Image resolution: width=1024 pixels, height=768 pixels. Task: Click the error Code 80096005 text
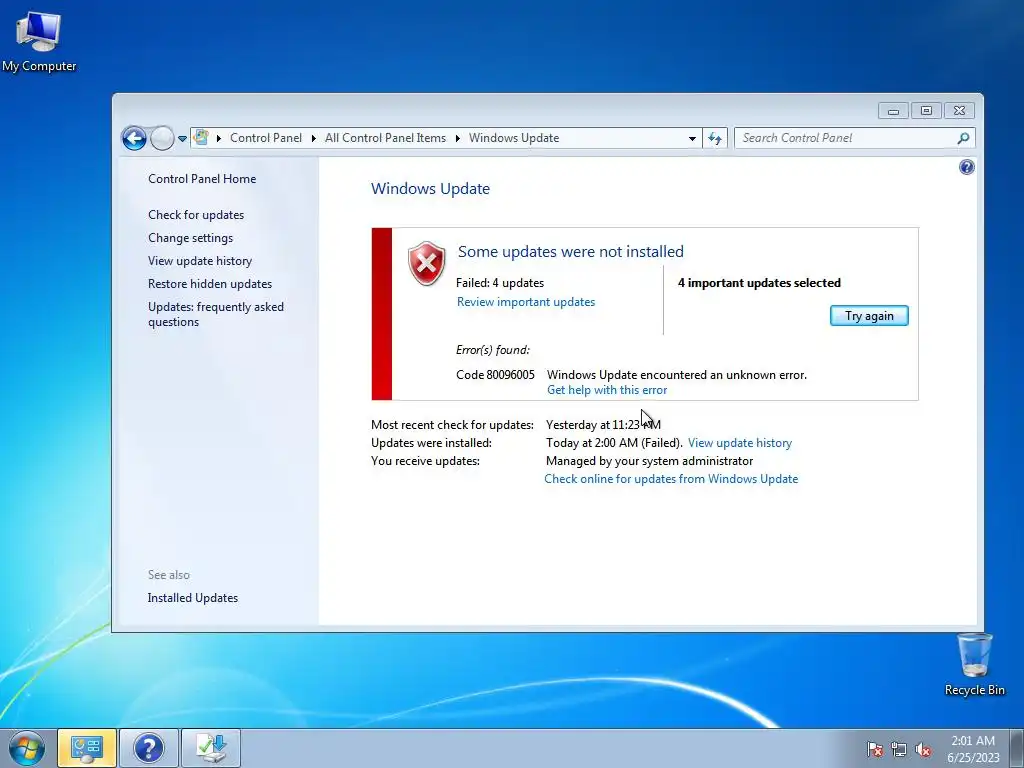point(495,375)
